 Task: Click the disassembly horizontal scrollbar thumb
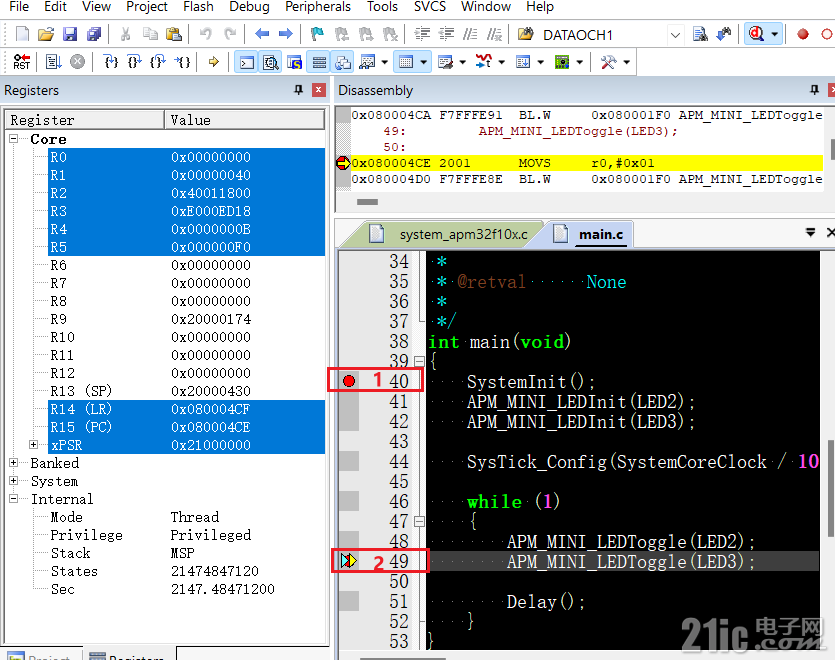pos(367,202)
